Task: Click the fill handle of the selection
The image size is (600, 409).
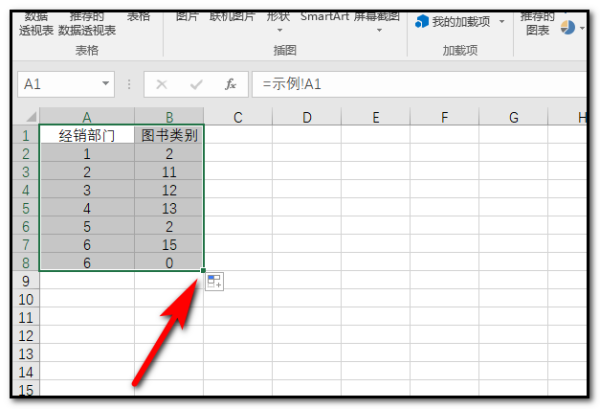Action: (x=203, y=270)
